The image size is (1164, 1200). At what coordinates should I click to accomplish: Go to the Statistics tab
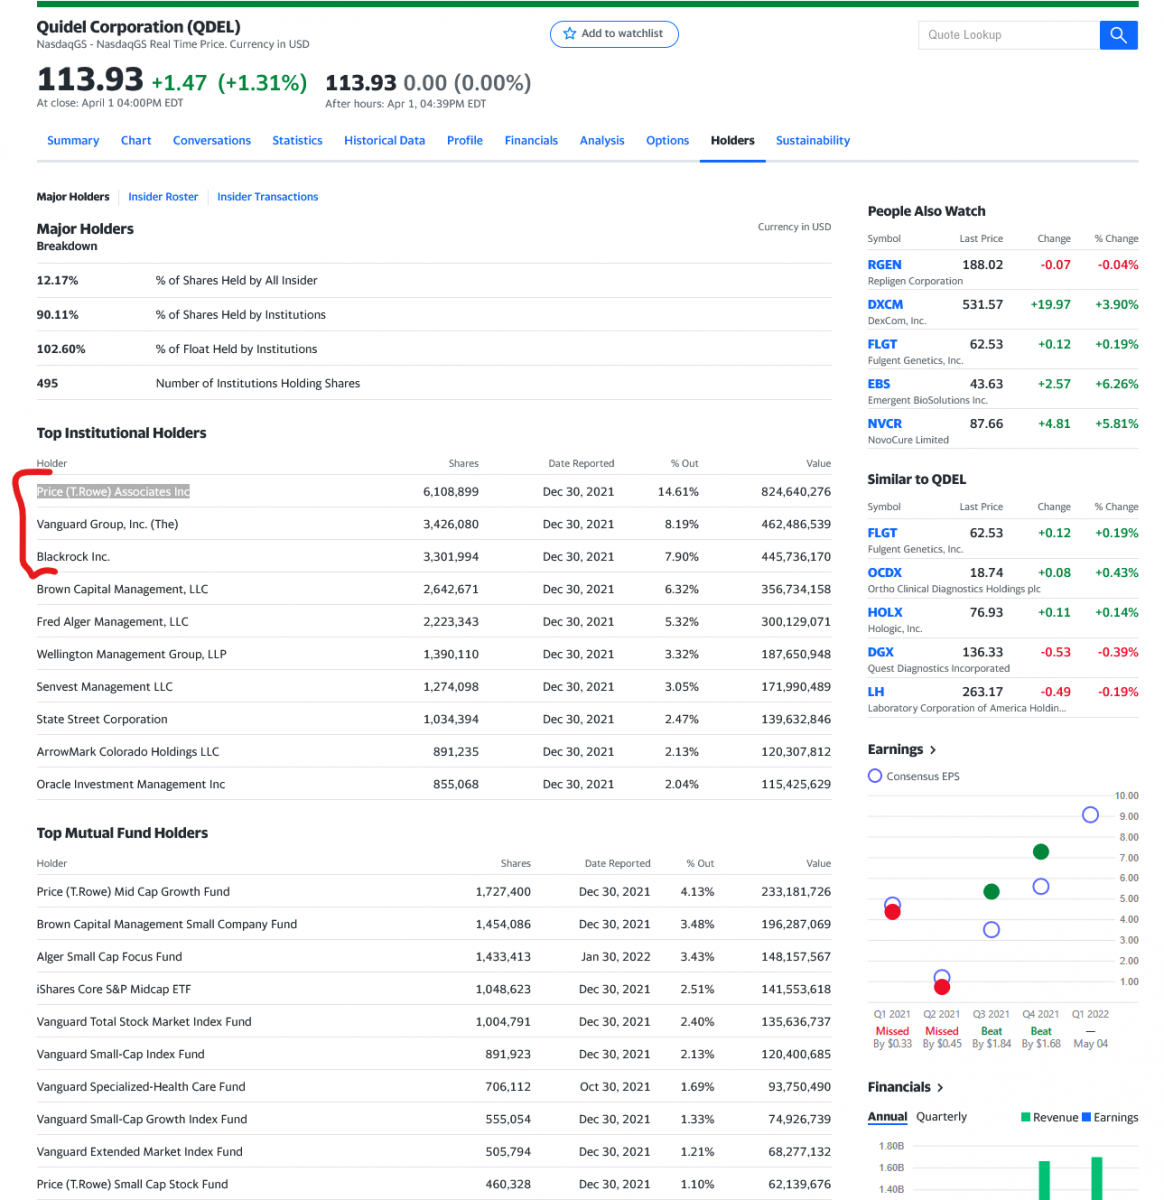click(x=297, y=141)
